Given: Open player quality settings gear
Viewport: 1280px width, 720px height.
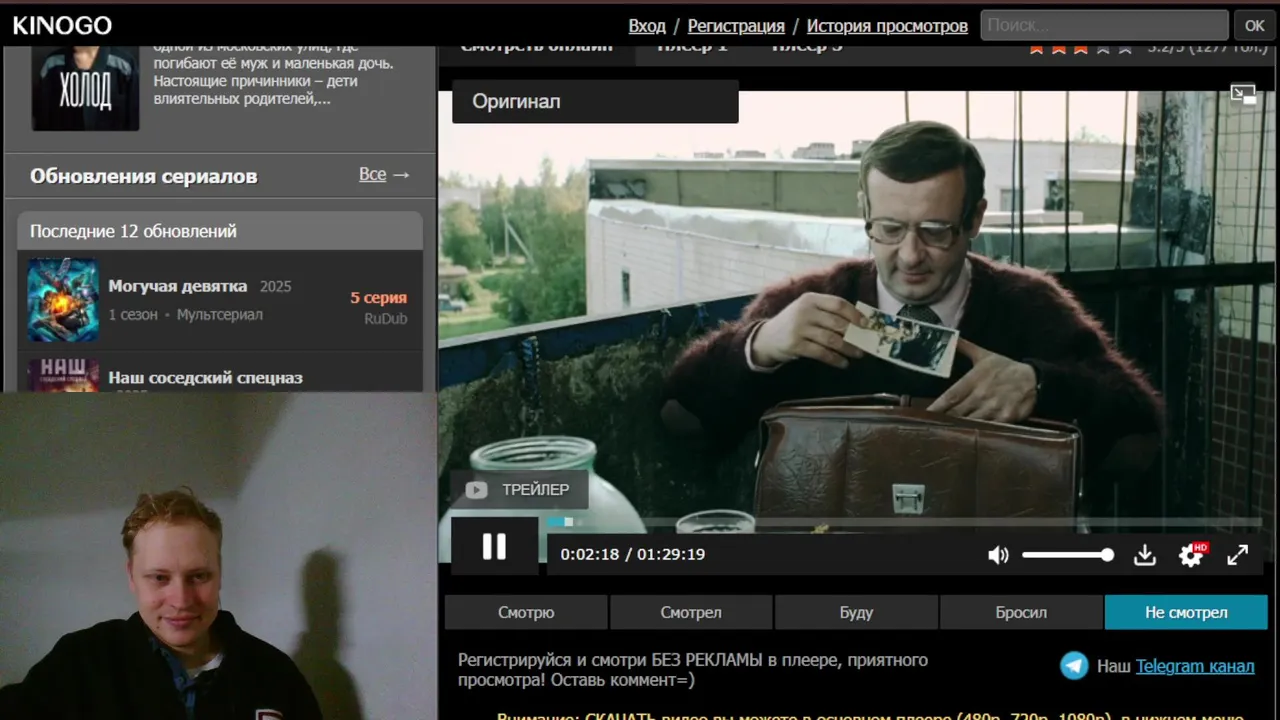Looking at the screenshot, I should click(x=1191, y=555).
